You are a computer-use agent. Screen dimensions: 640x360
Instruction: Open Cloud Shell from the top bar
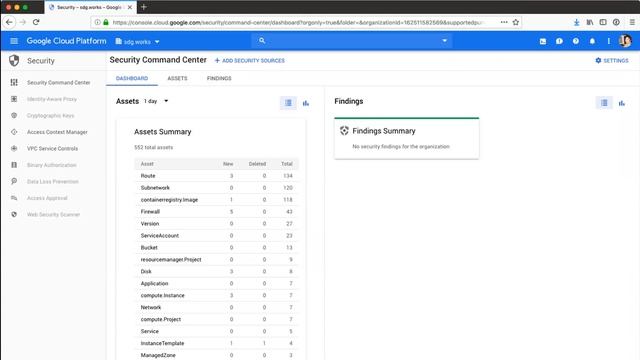[543, 41]
